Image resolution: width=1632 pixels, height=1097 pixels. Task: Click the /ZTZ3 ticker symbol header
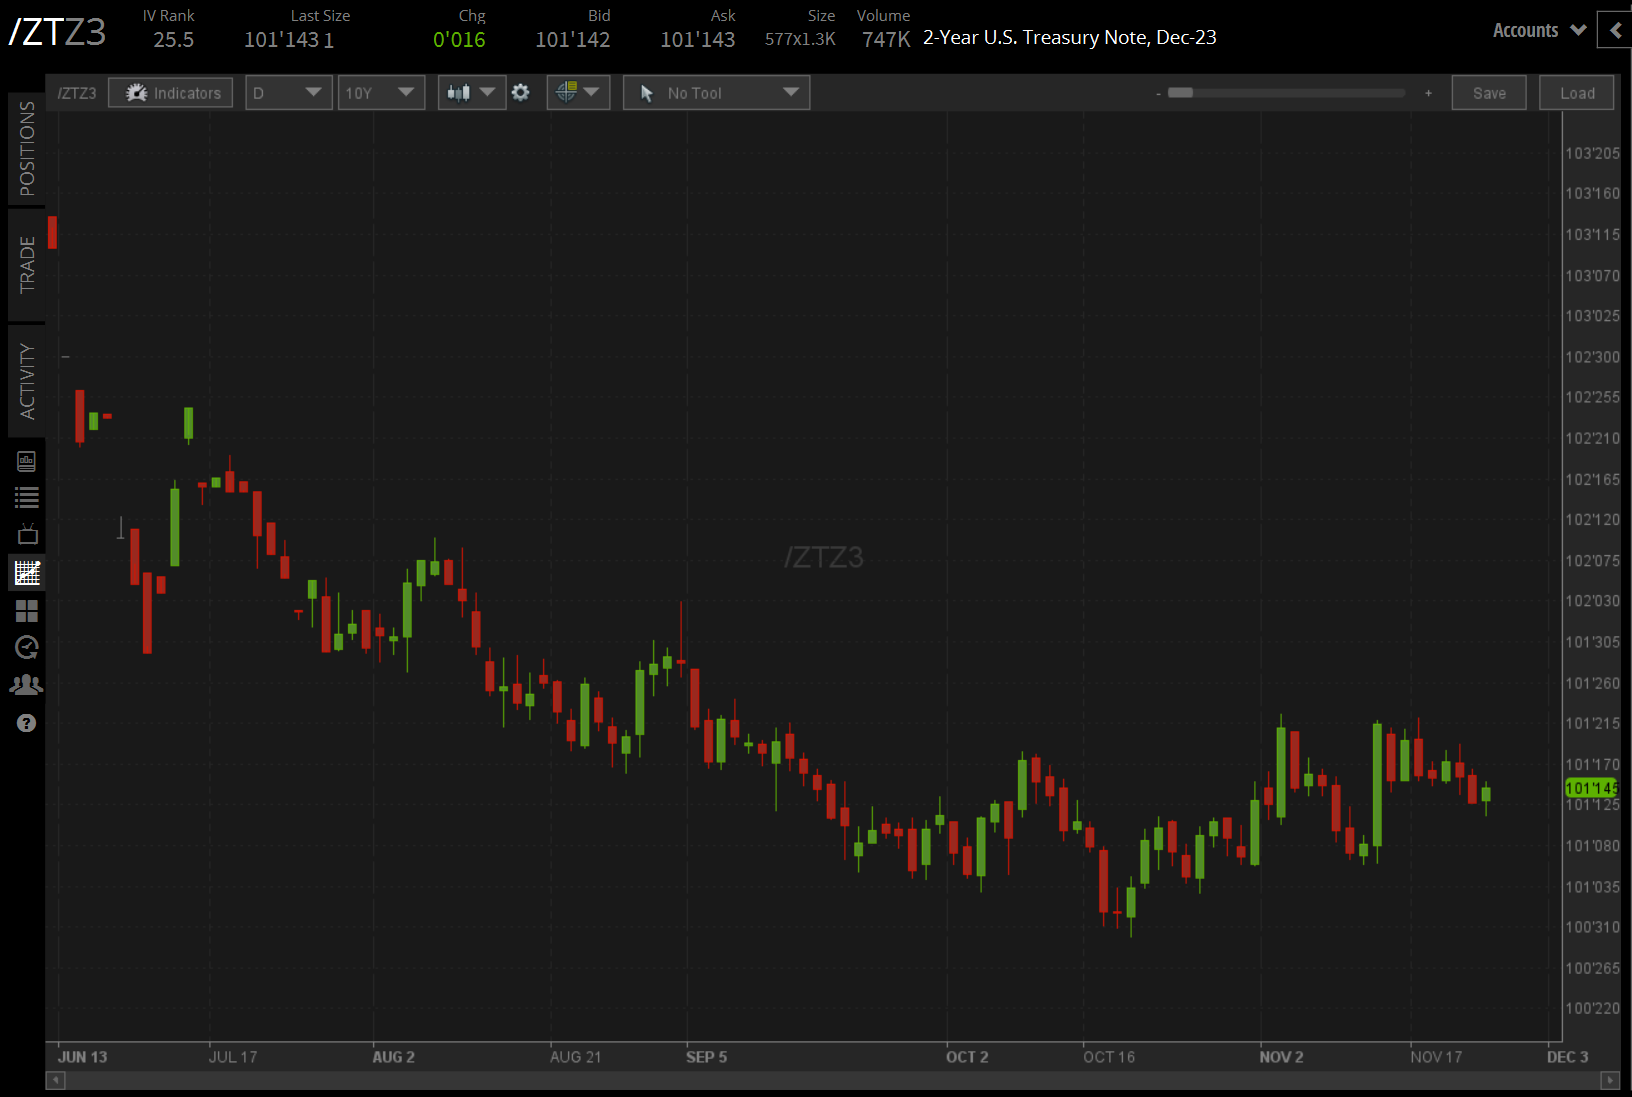pyautogui.click(x=57, y=32)
